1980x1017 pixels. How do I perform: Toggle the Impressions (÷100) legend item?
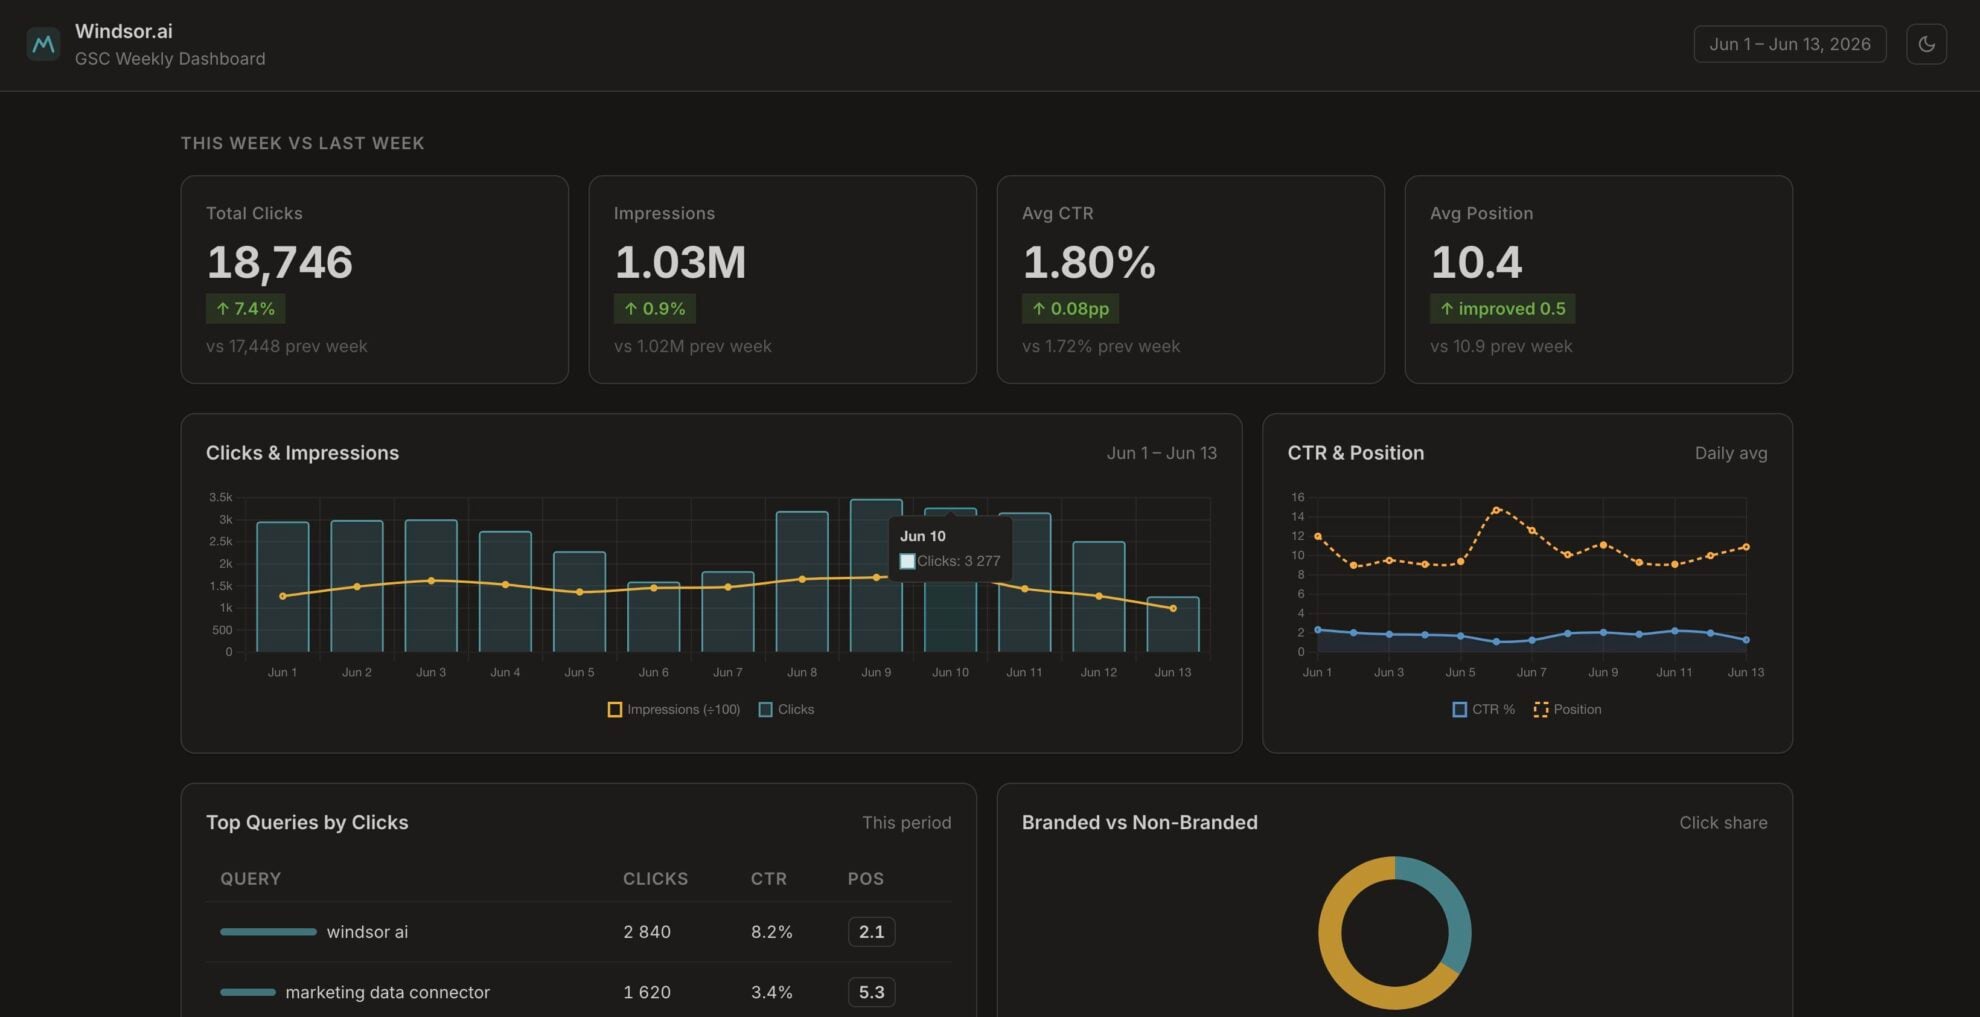click(674, 709)
